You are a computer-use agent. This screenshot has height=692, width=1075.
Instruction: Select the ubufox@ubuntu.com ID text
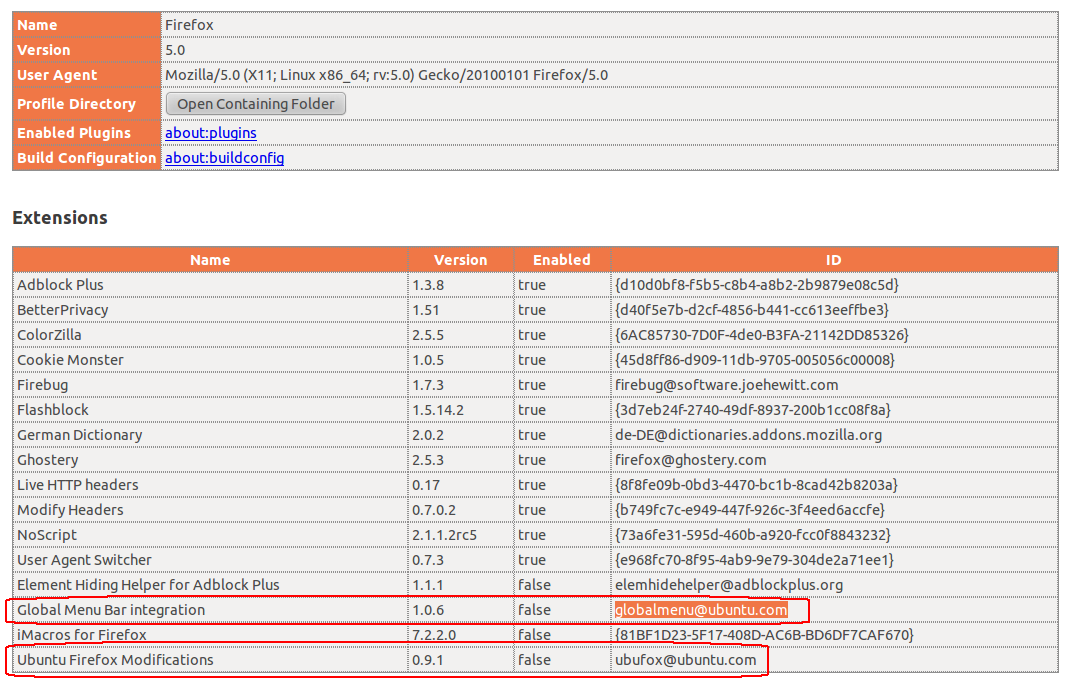click(685, 660)
